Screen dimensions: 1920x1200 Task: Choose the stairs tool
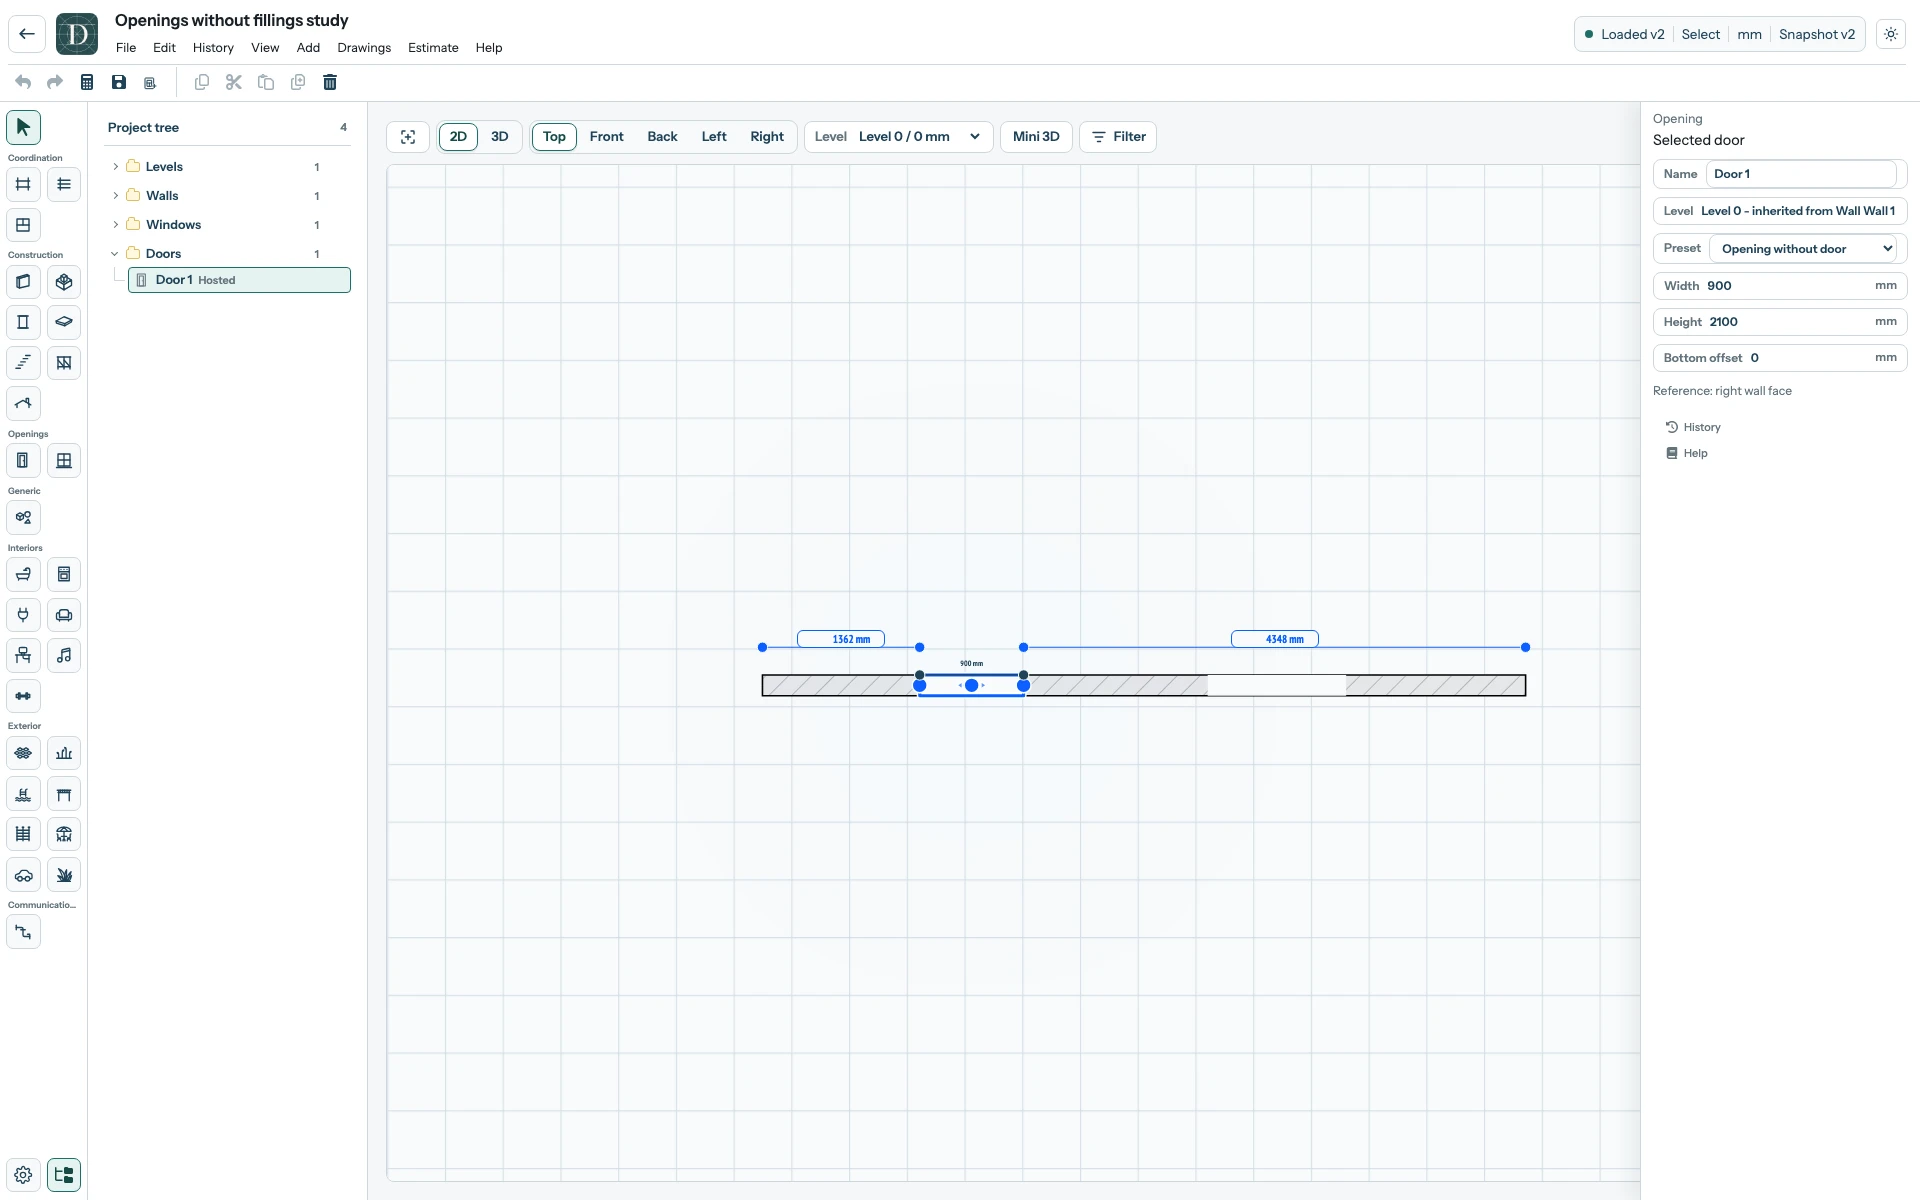click(x=23, y=363)
